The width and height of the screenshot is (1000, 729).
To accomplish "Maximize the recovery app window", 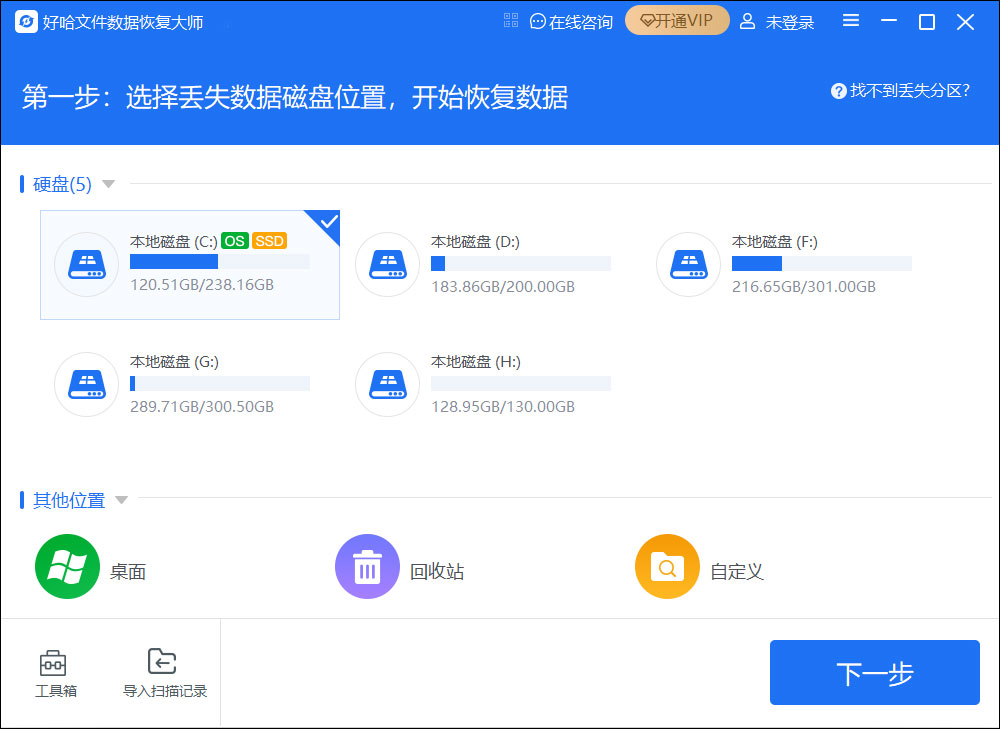I will (x=927, y=22).
